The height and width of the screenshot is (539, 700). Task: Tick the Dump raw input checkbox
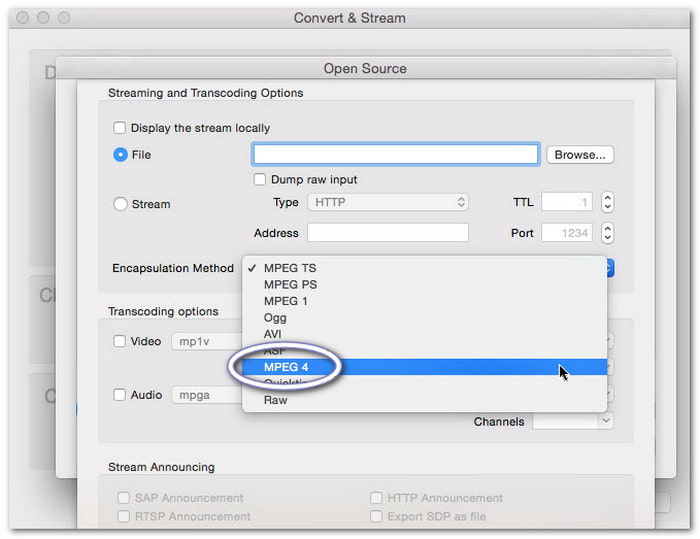click(259, 180)
